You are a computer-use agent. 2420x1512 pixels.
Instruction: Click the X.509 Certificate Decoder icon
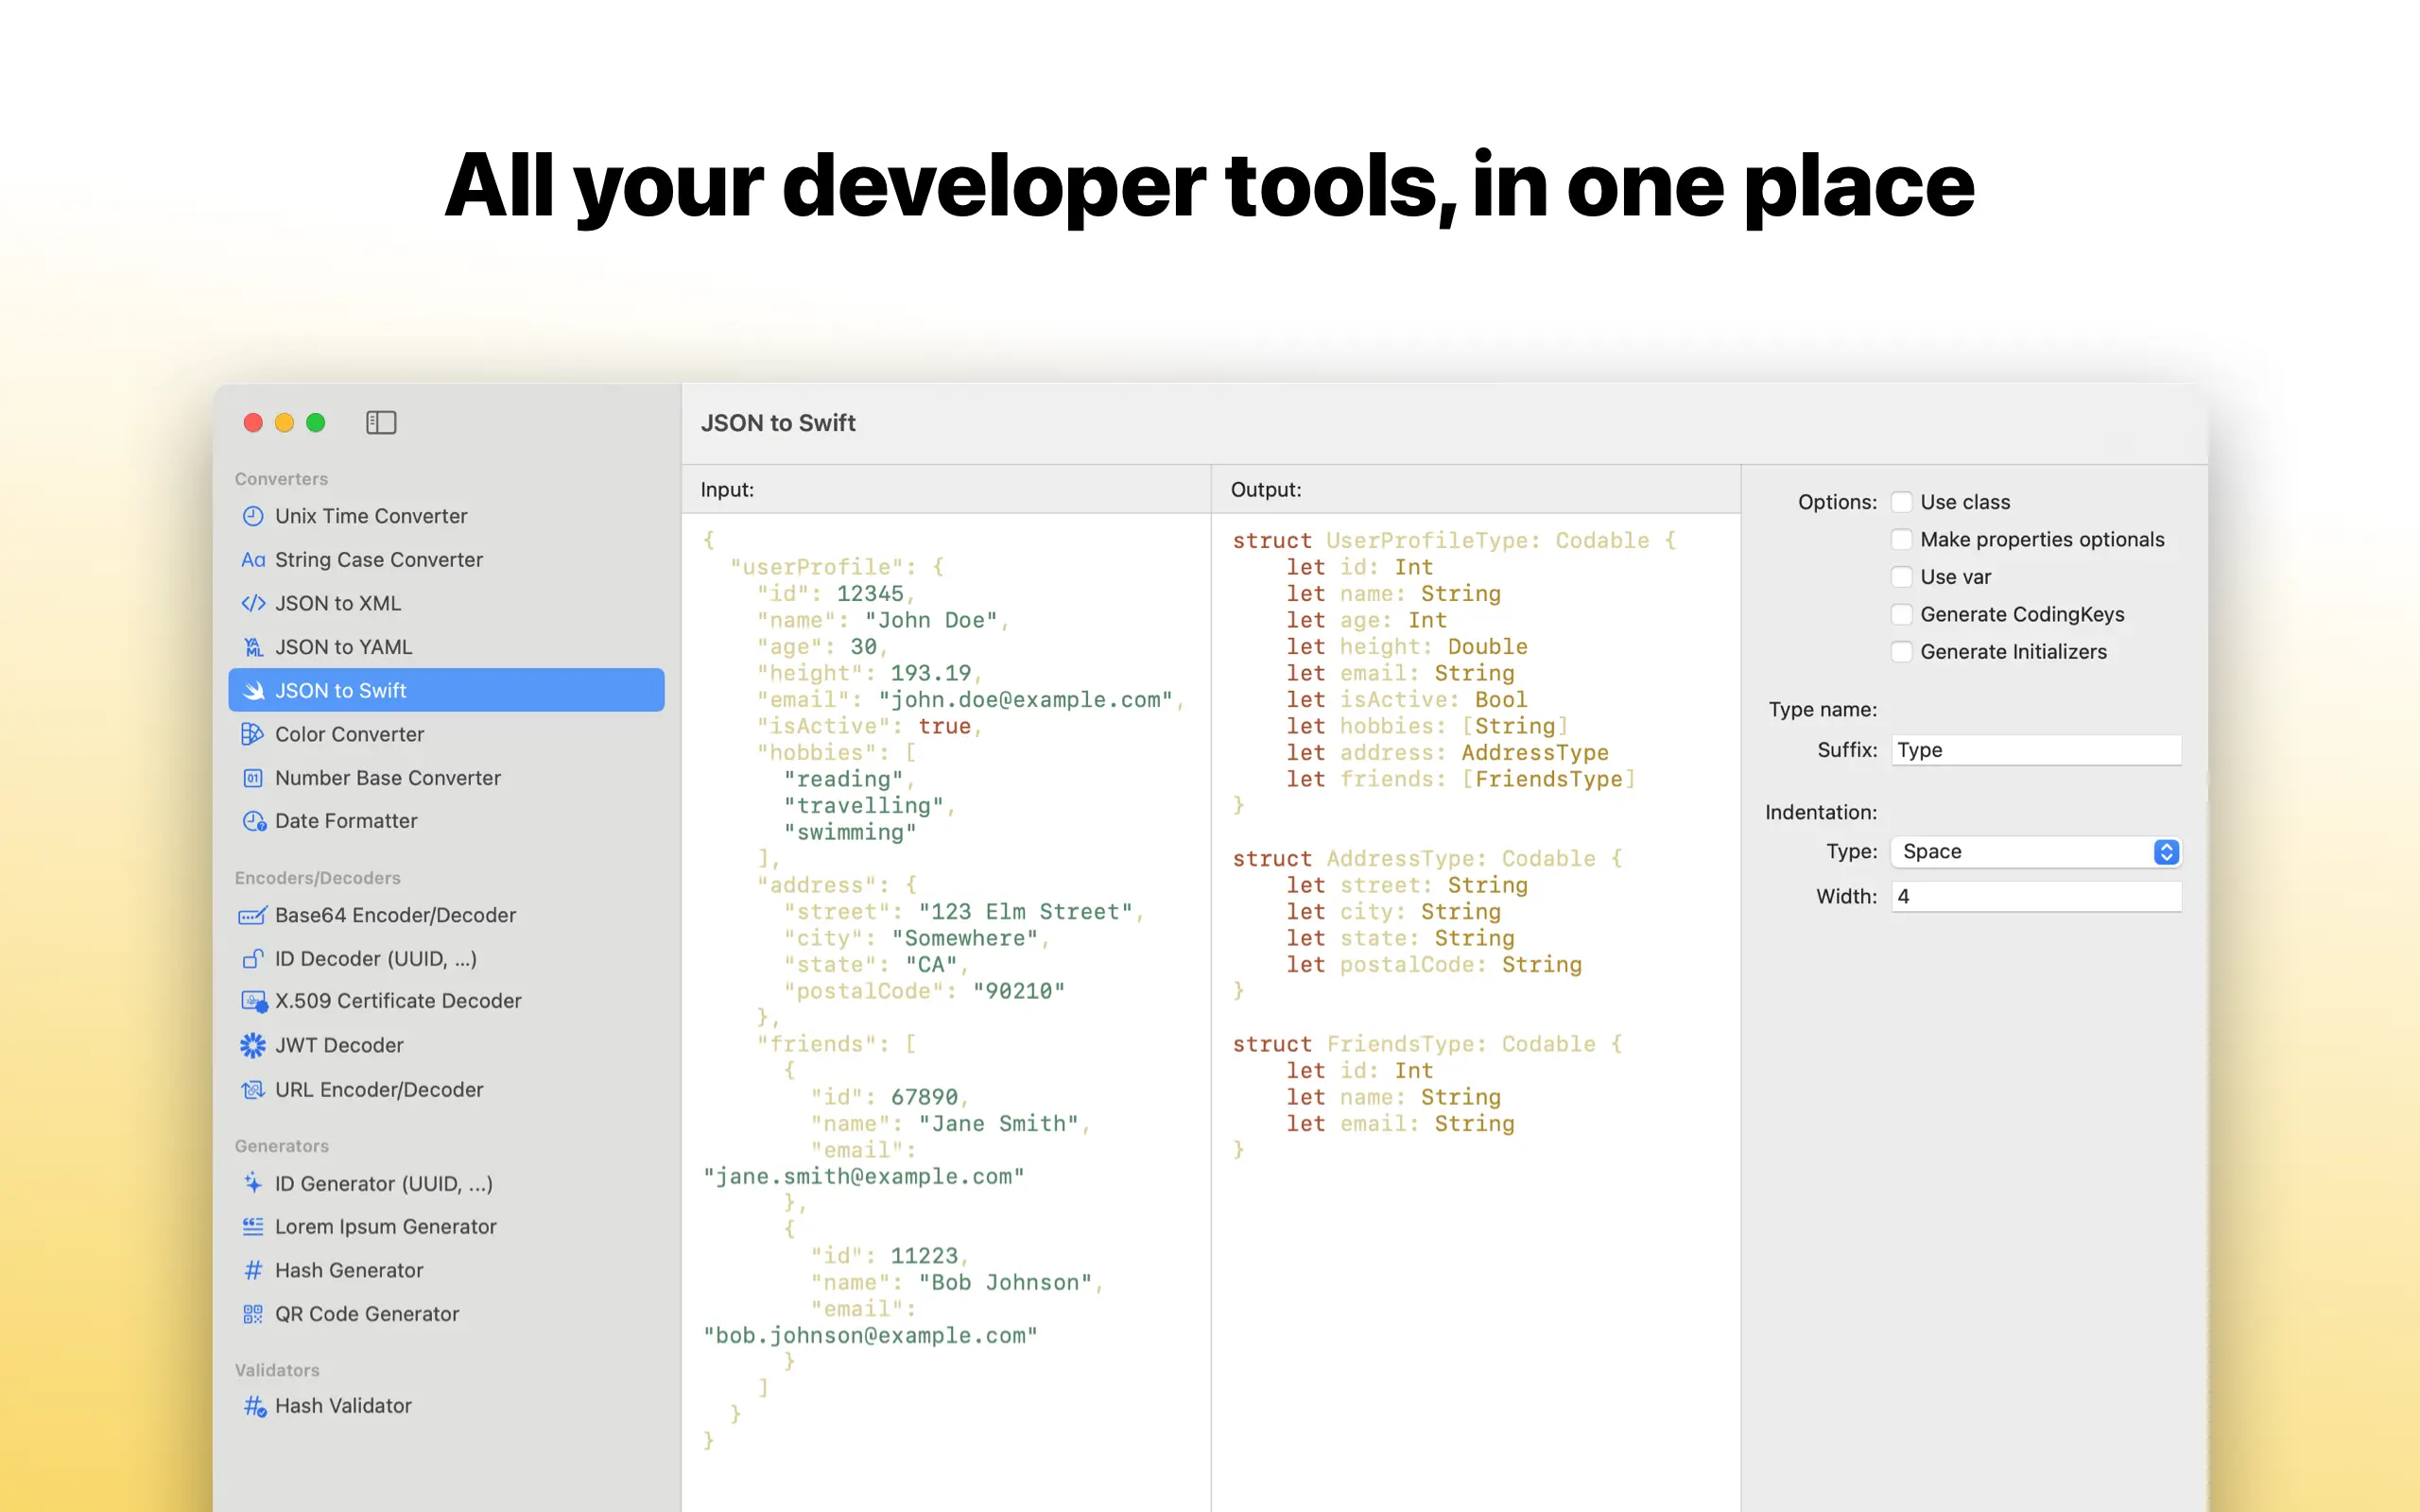pos(253,1001)
